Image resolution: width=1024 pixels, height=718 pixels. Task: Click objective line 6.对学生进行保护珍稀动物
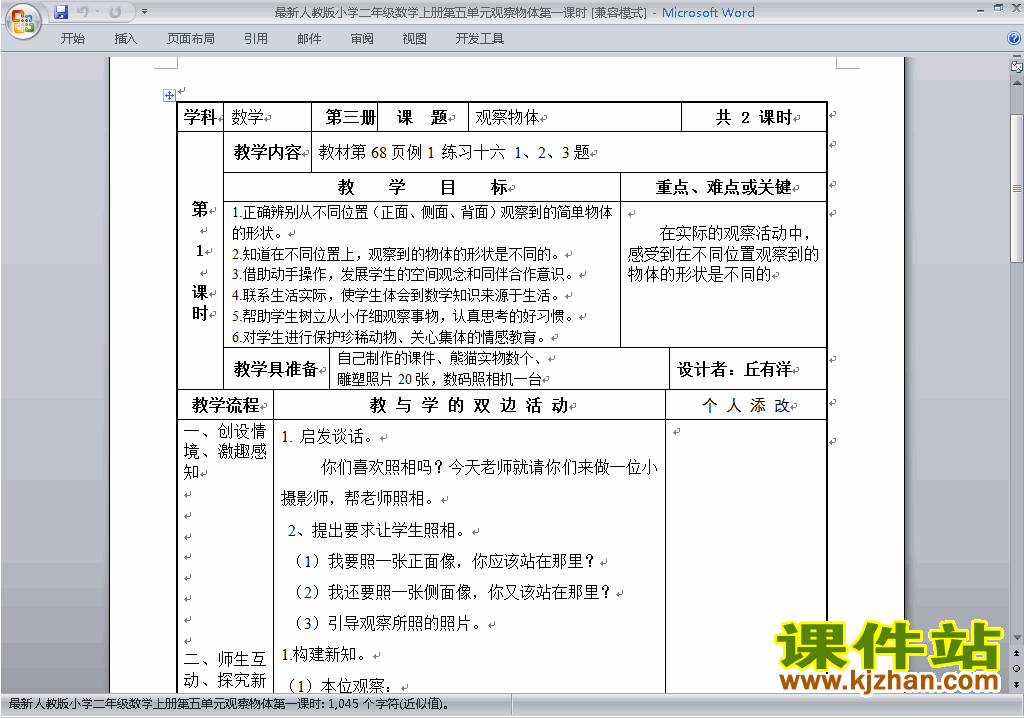[x=391, y=337]
